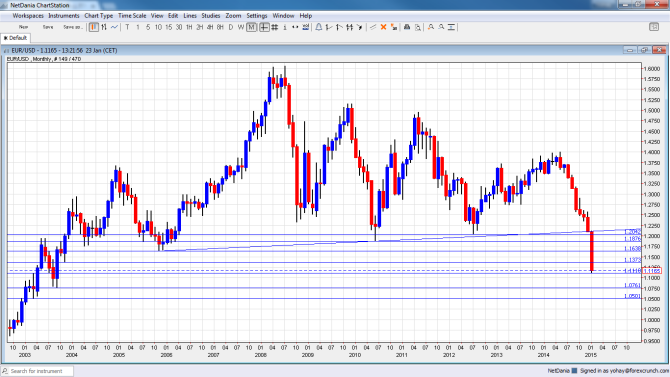
Task: Open the Help menu
Action: 306,16
